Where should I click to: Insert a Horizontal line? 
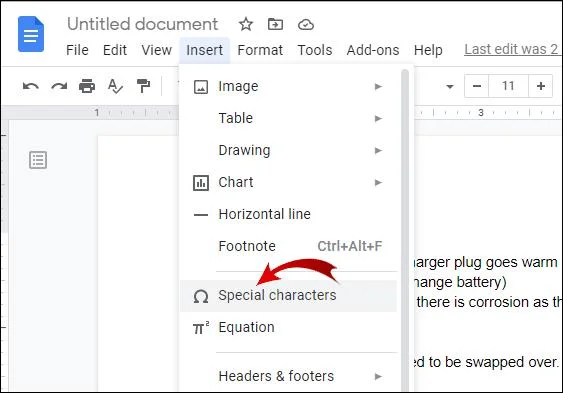click(x=288, y=214)
